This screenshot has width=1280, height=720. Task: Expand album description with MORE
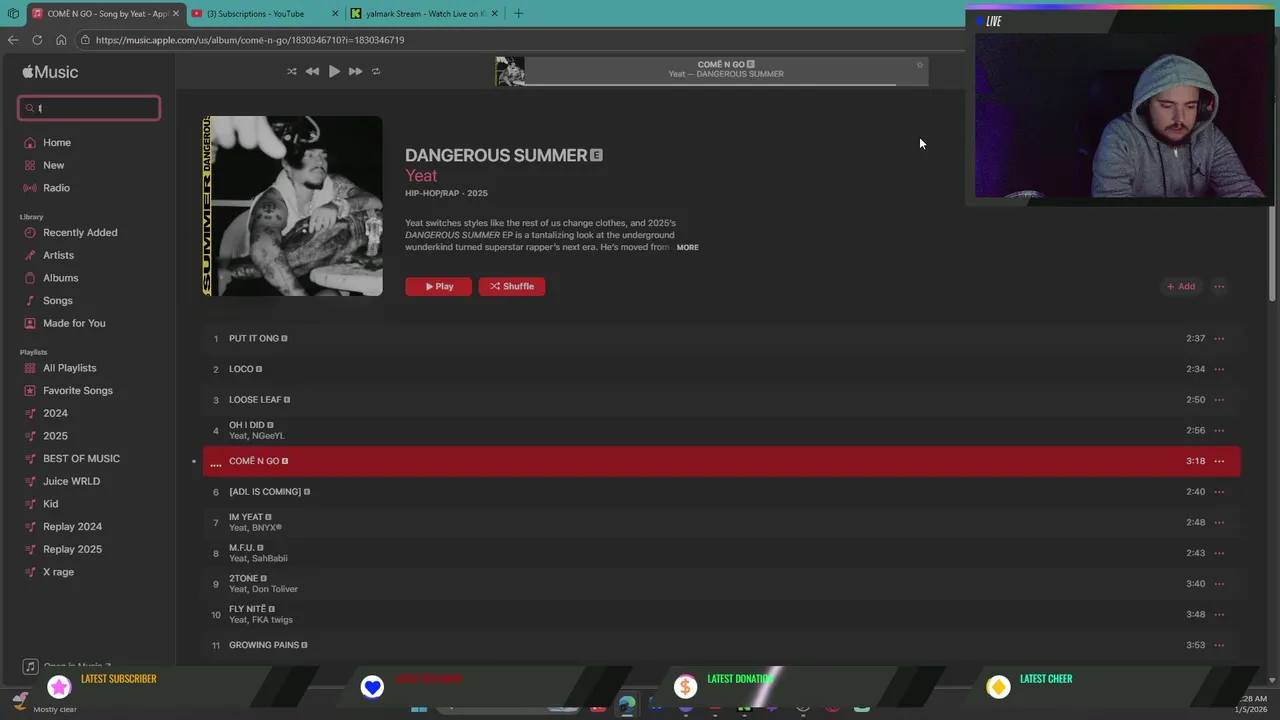tap(688, 247)
